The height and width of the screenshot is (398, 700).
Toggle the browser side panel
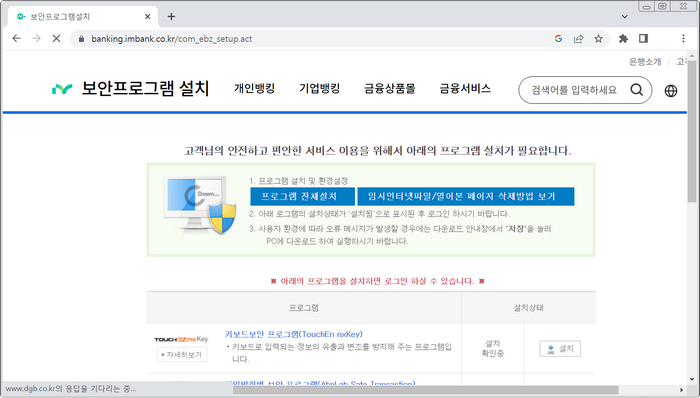tap(643, 39)
